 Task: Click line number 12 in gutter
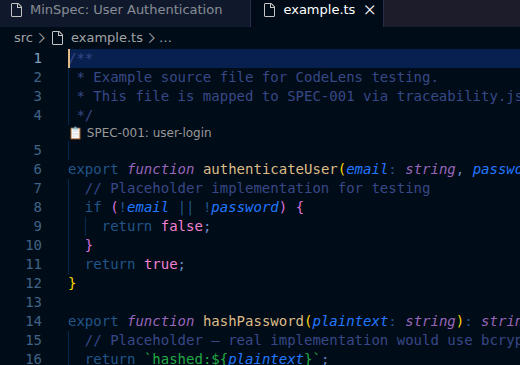pyautogui.click(x=34, y=283)
